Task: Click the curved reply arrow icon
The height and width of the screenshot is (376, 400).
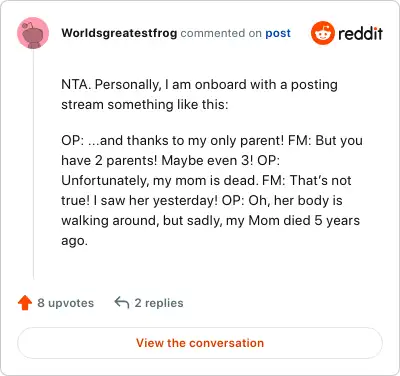Action: [x=122, y=303]
